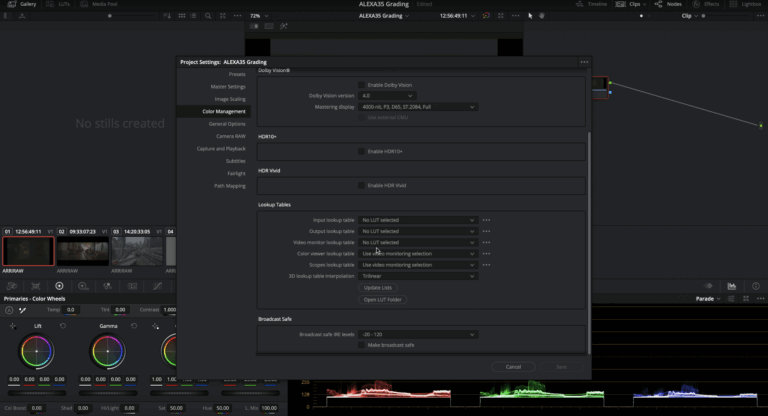Click the Update Lists button
This screenshot has height=416, width=768.
[379, 288]
